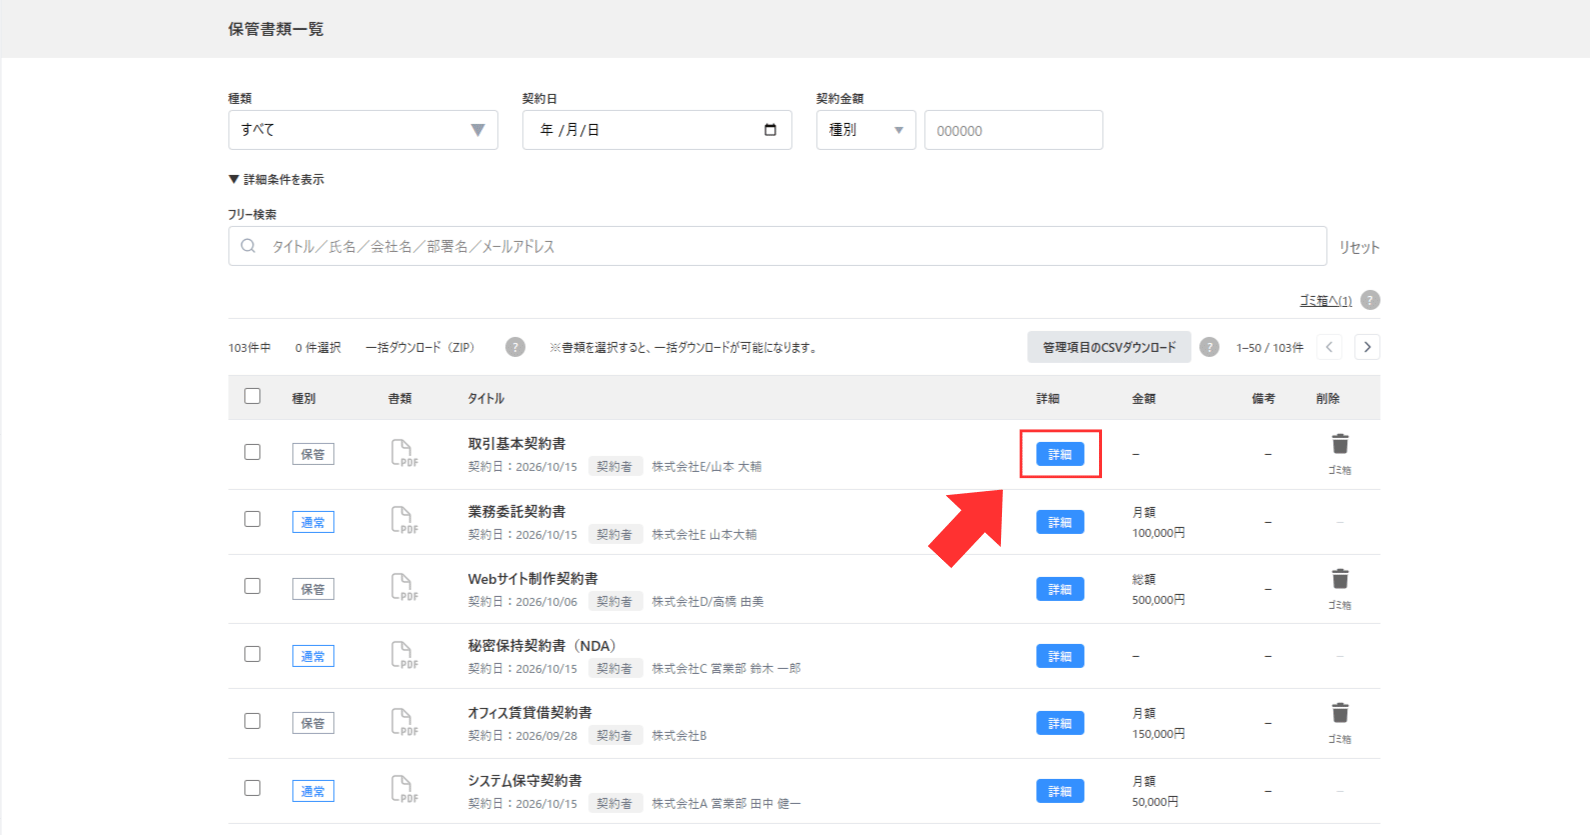The image size is (1590, 835).
Task: Click help icon next to ゴミ箱へ link
Action: 1370,300
